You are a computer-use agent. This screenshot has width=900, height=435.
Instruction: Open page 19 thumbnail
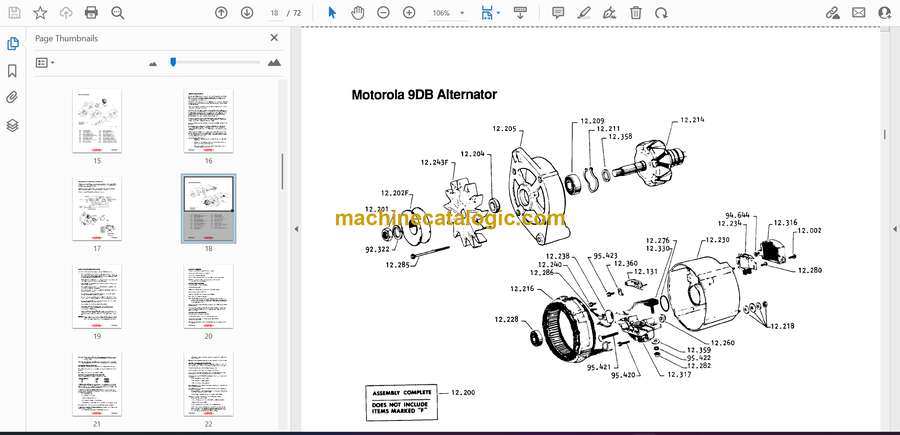click(x=97, y=297)
